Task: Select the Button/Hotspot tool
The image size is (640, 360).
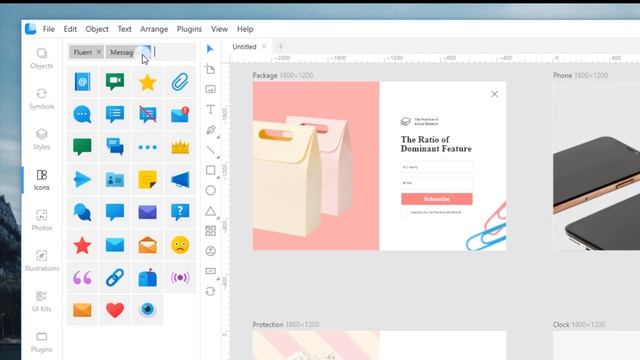Action: 210,271
